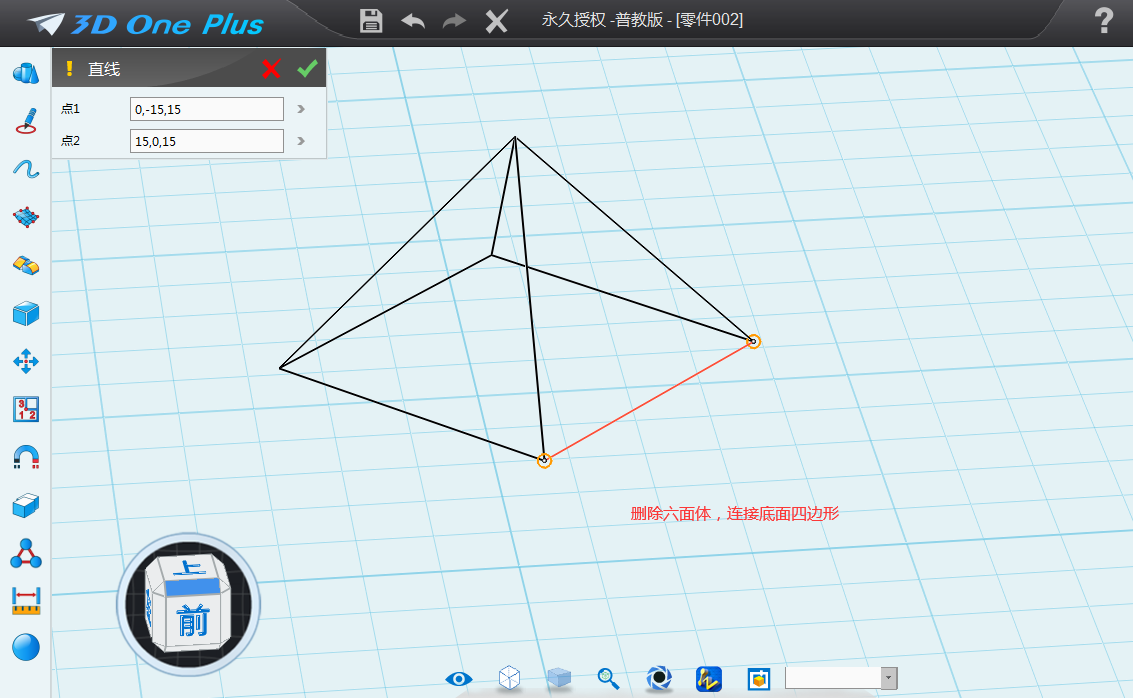Open the light-blue box combine tool

pyautogui.click(x=26, y=506)
